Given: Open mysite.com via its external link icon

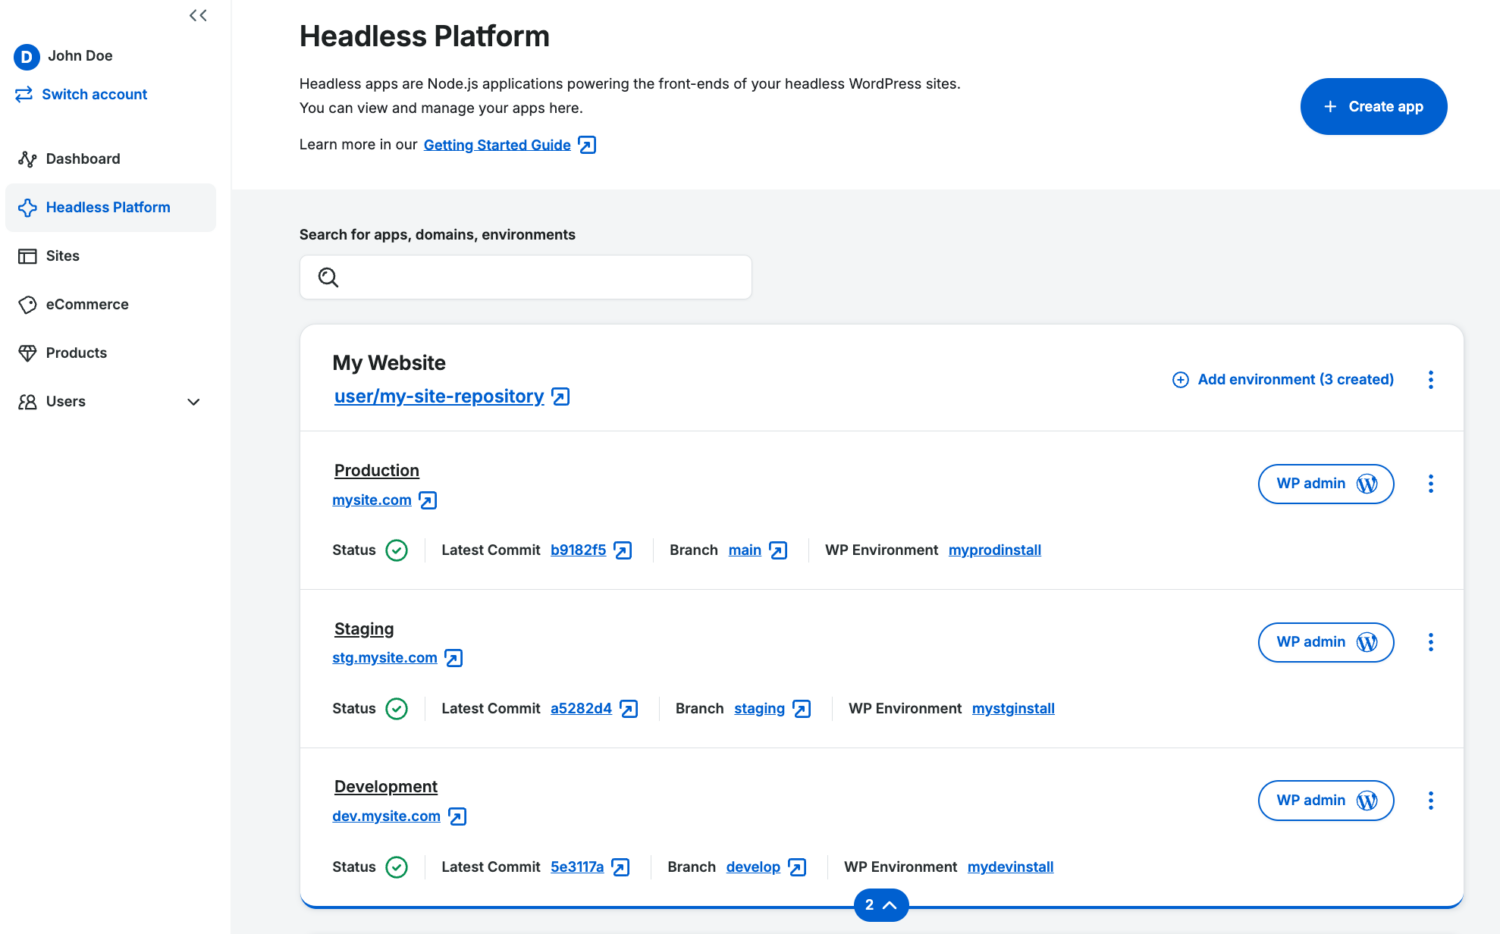Looking at the screenshot, I should 428,499.
